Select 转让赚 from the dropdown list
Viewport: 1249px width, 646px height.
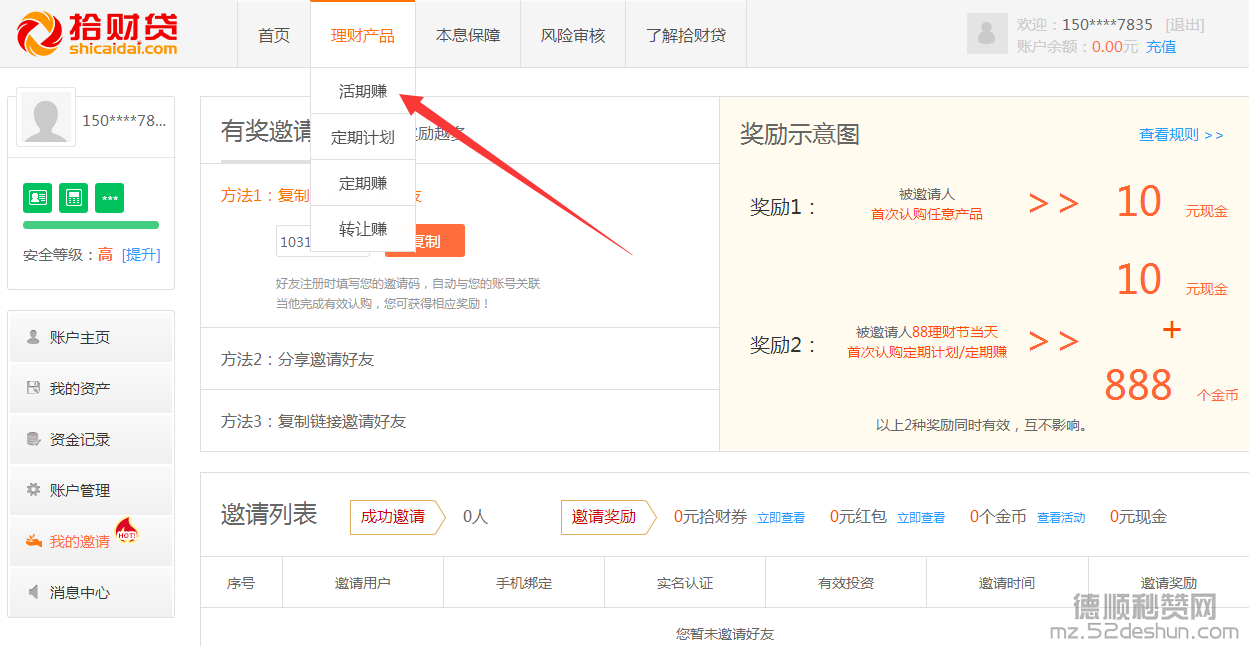[x=362, y=228]
